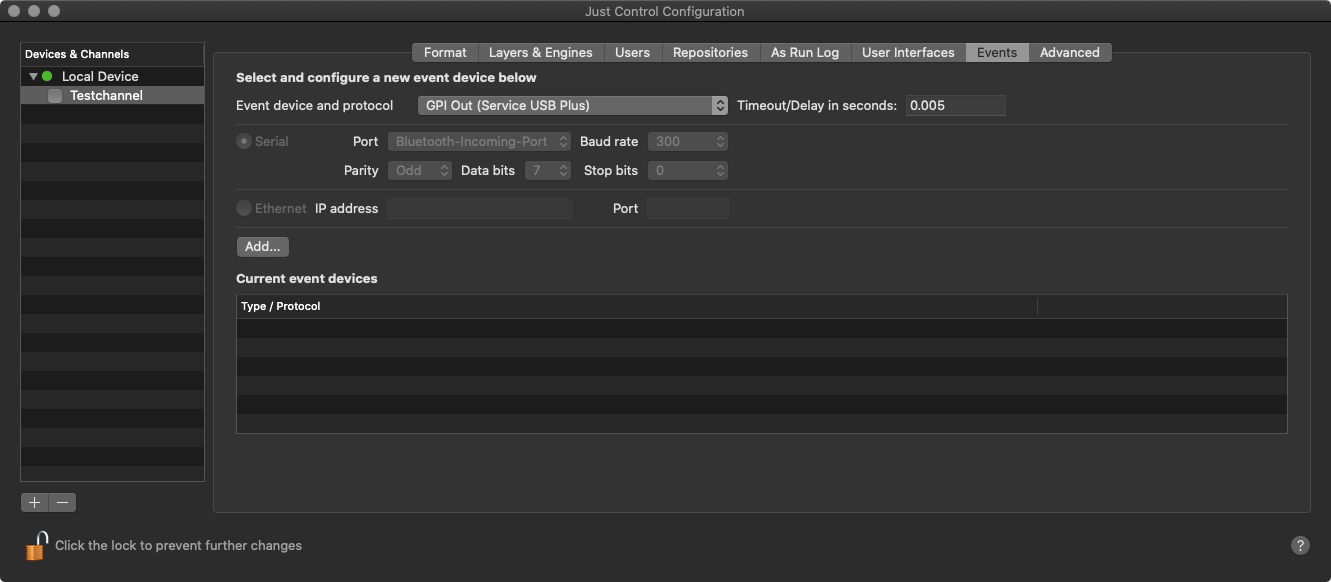Screen dimensions: 1331x582
Task: Switch to the As Run Log tab
Action: pyautogui.click(x=805, y=52)
